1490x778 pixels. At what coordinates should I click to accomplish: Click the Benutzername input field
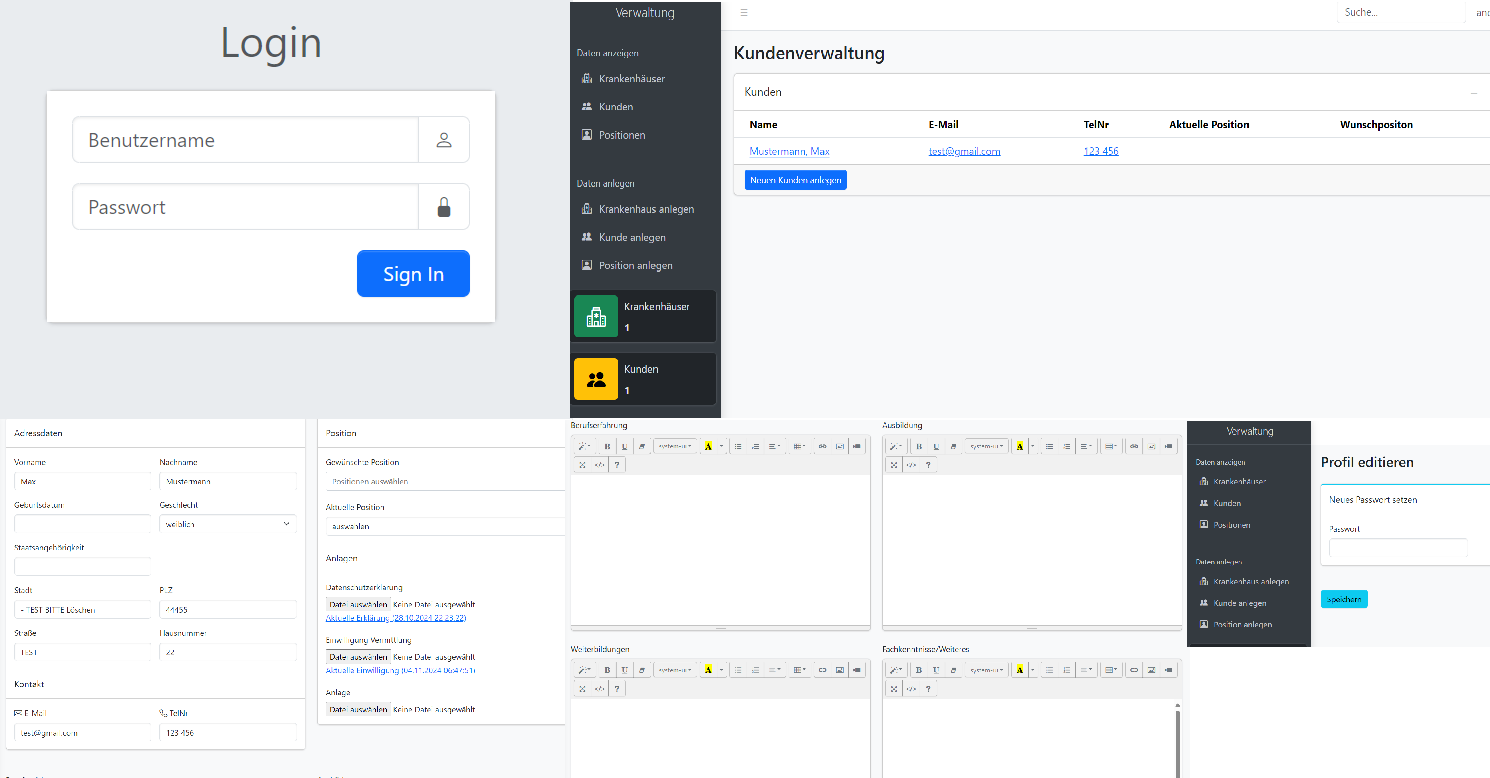(245, 140)
